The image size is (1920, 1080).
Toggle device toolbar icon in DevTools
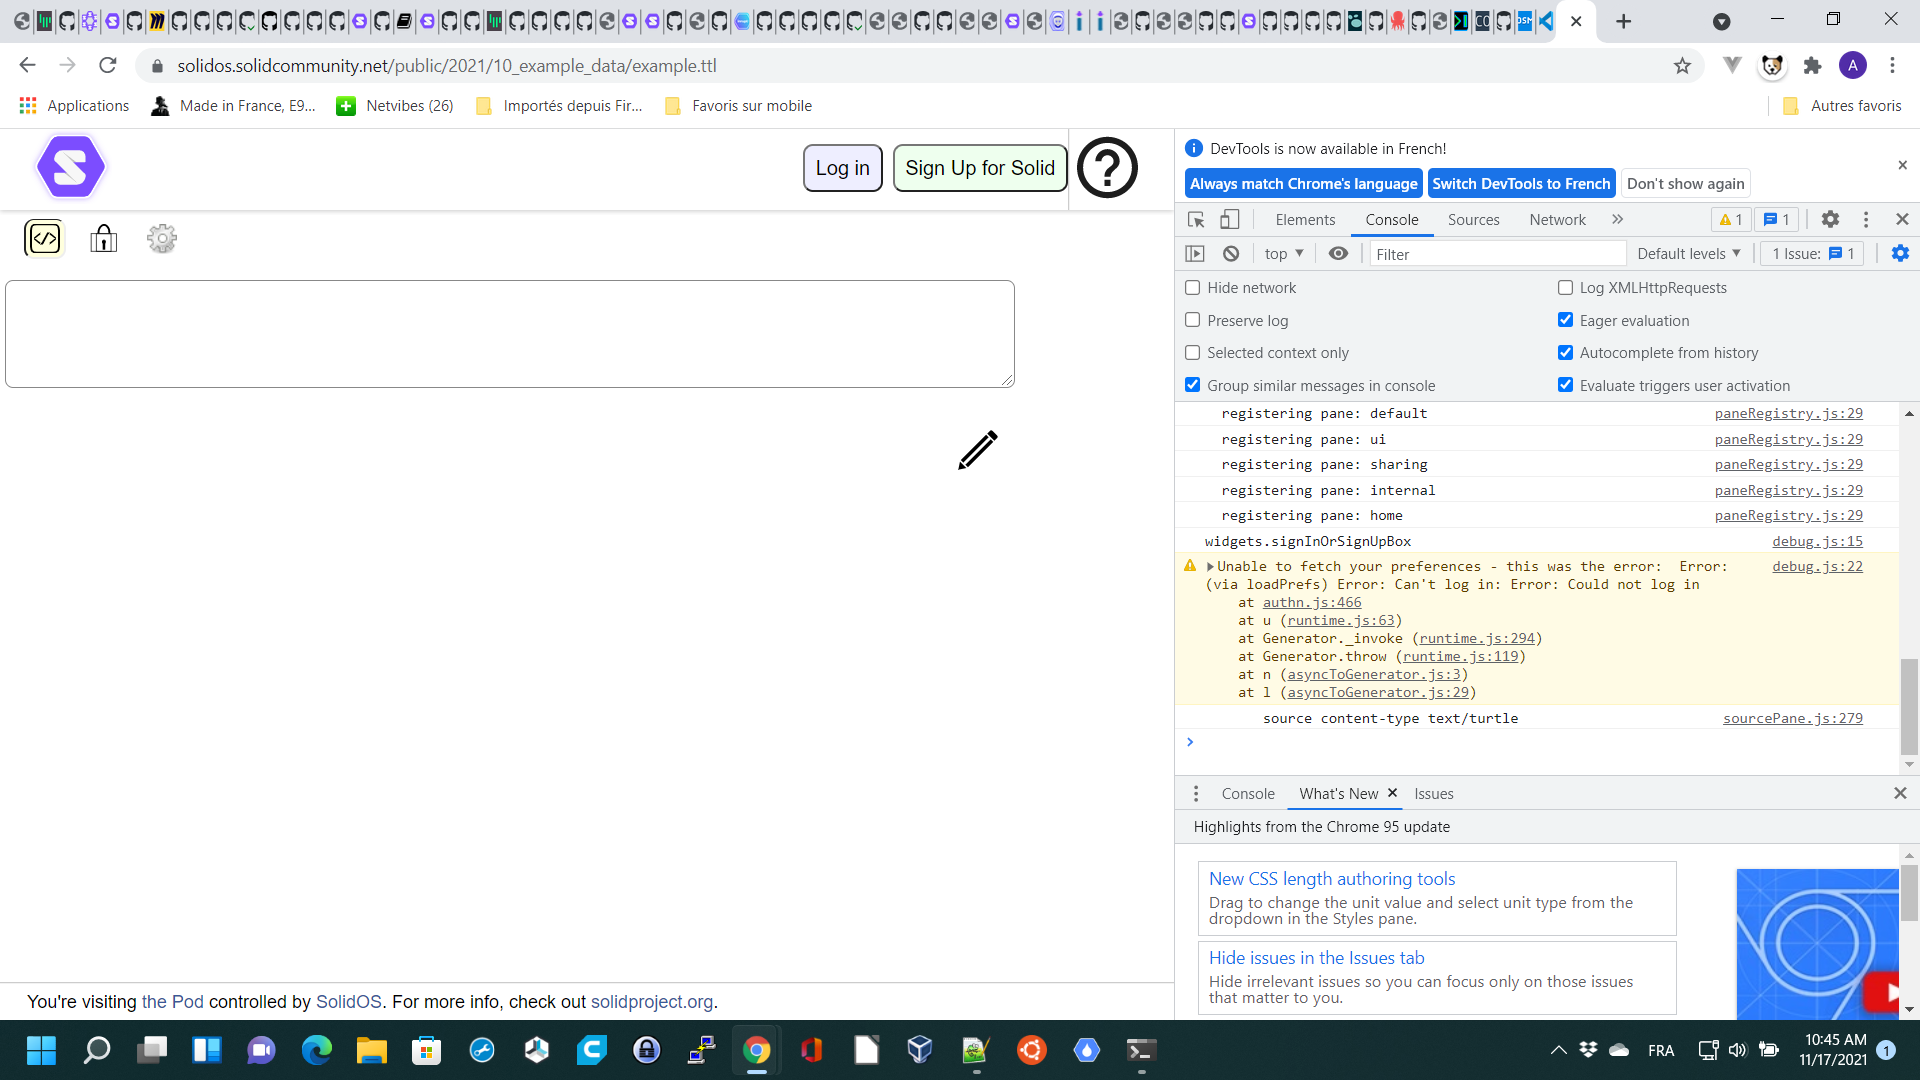coord(1230,219)
